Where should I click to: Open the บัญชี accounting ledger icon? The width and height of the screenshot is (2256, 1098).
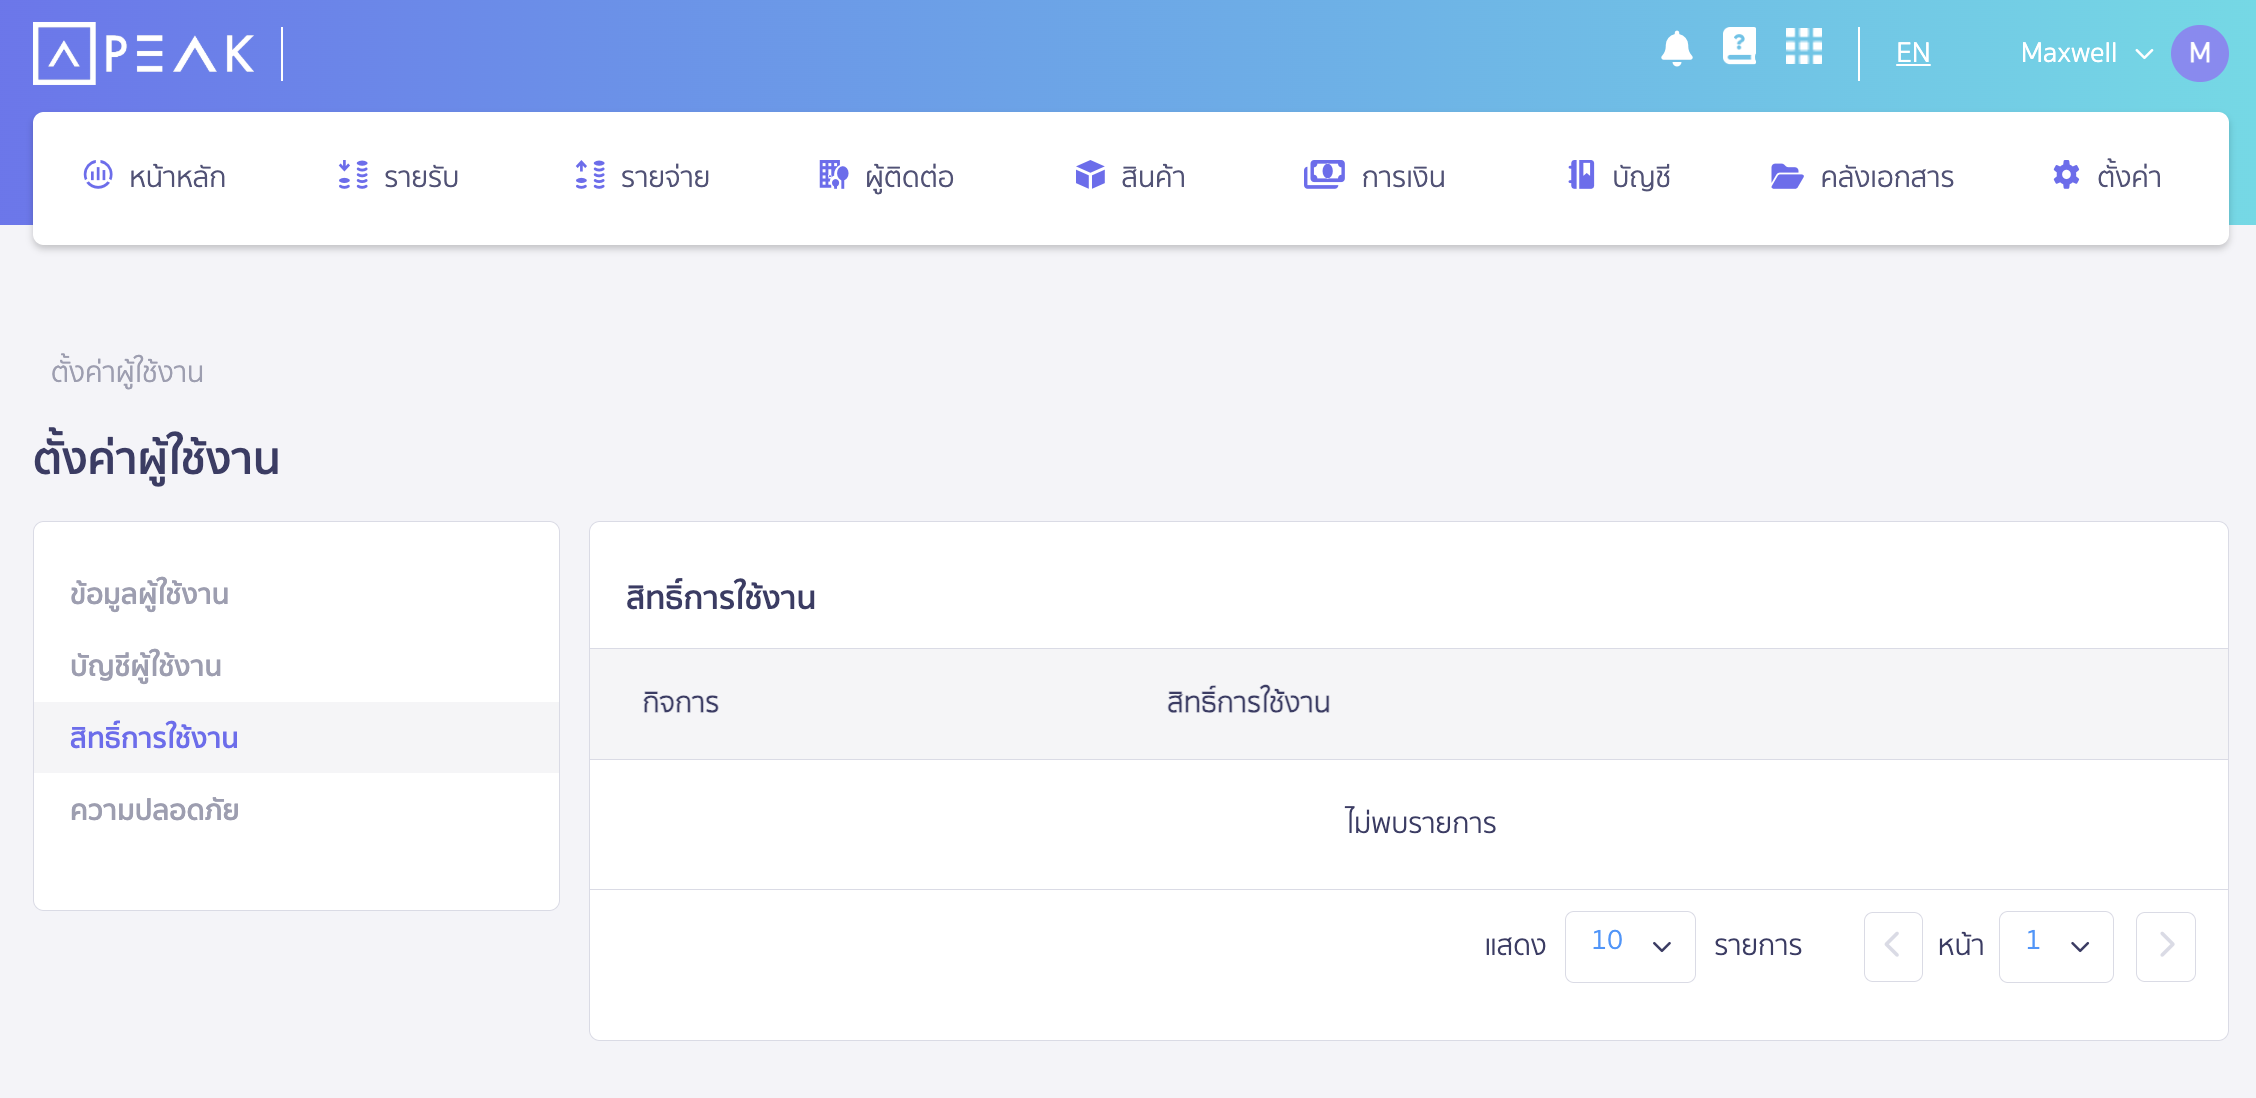coord(1582,176)
